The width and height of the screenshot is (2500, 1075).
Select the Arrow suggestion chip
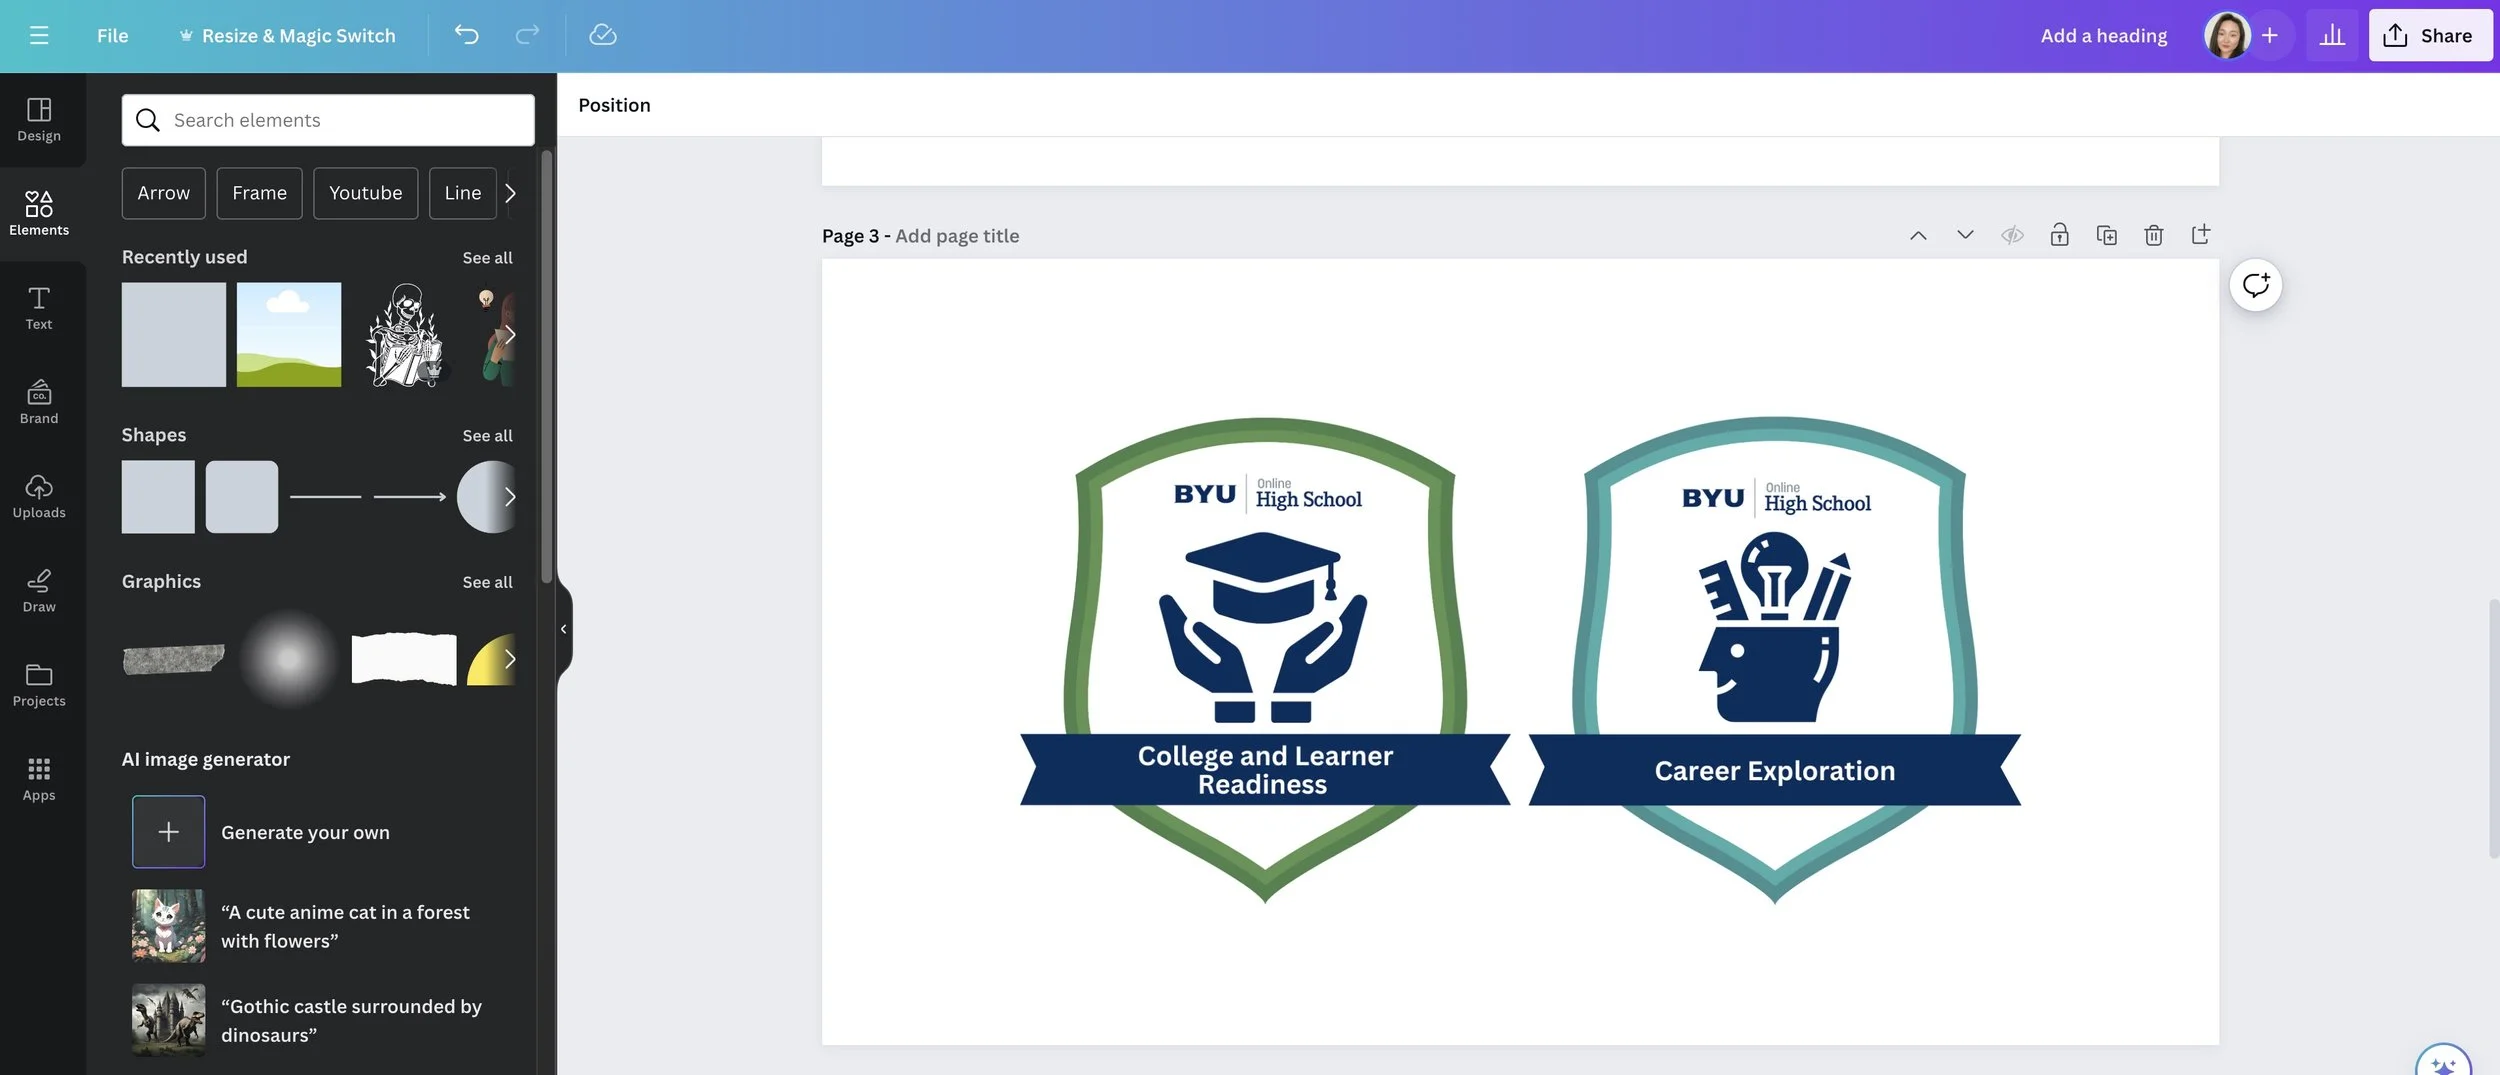pos(163,193)
